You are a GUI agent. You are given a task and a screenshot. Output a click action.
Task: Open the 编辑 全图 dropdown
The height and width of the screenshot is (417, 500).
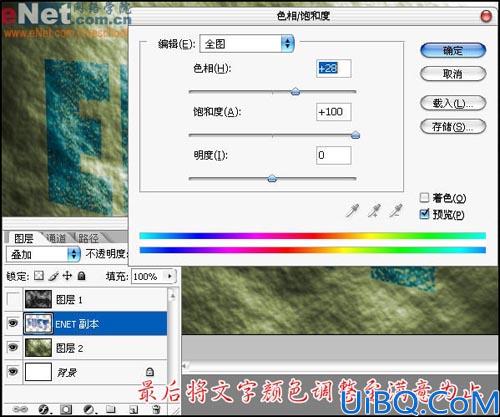point(247,44)
